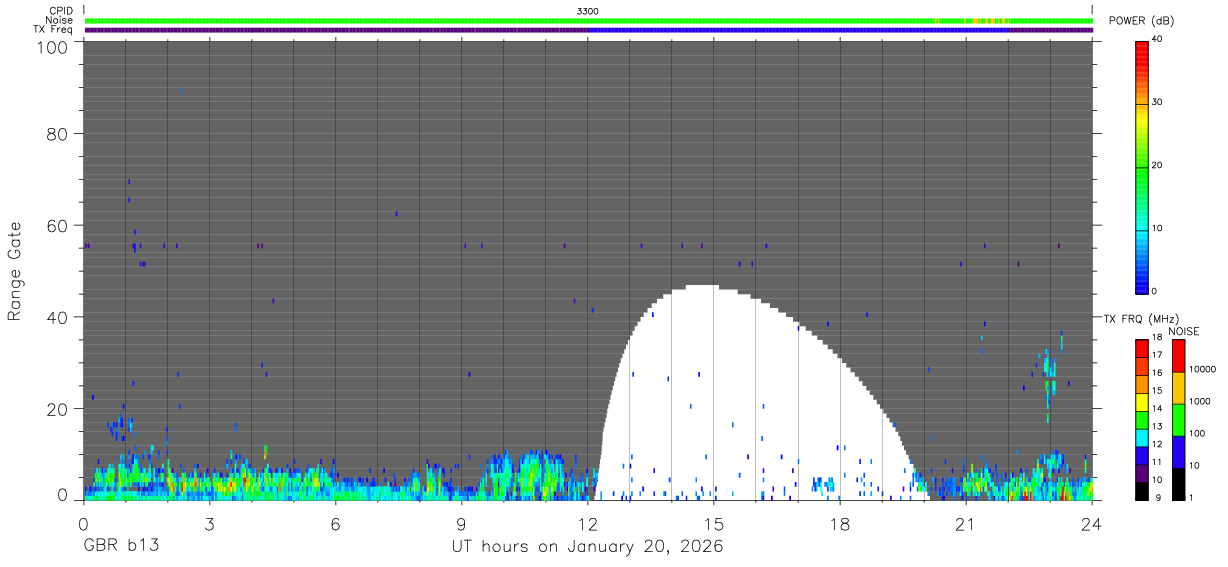Click the purple-blue TX Freq strip above the plot

click(x=588, y=30)
